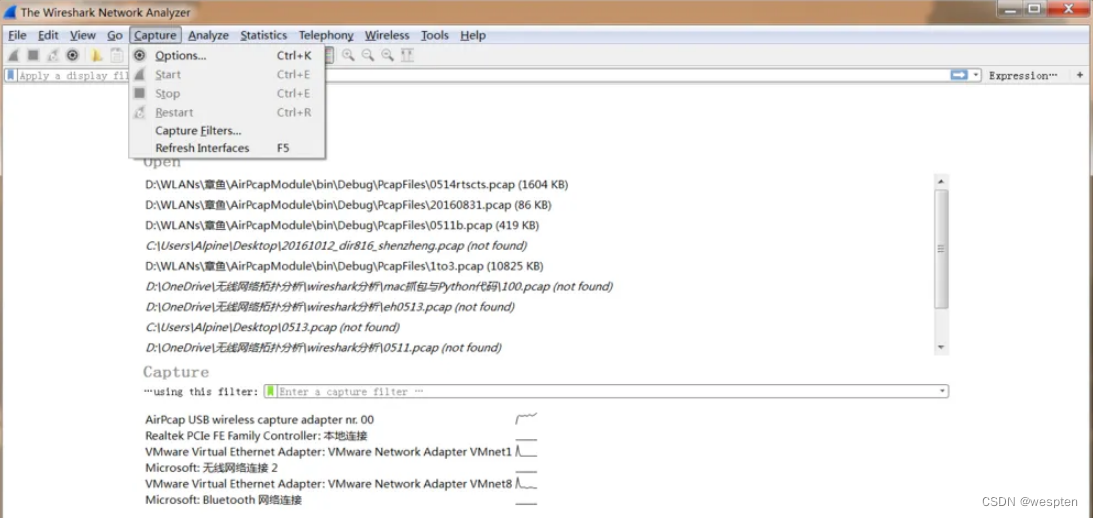Viewport: 1093px width, 518px height.
Task: Click into the display filter input field
Action: 484,75
